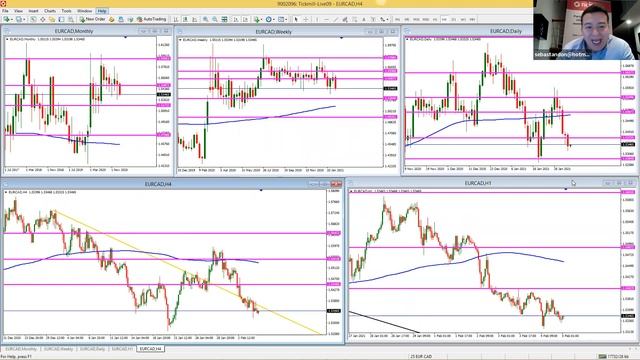Zoom out of the chart

(x=215, y=19)
